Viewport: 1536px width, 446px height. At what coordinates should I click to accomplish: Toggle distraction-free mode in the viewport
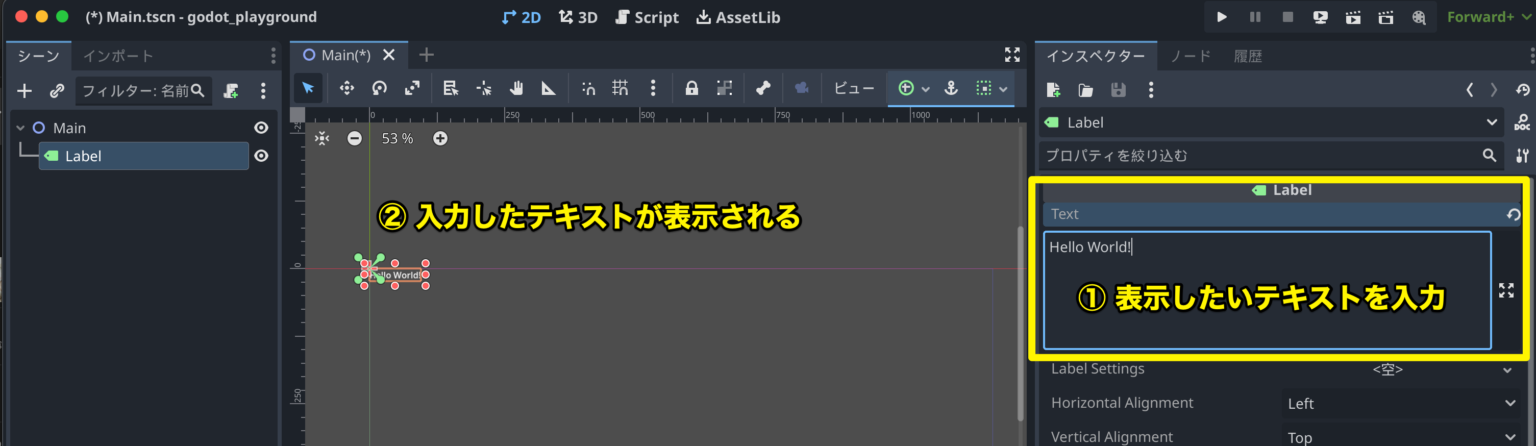1012,55
